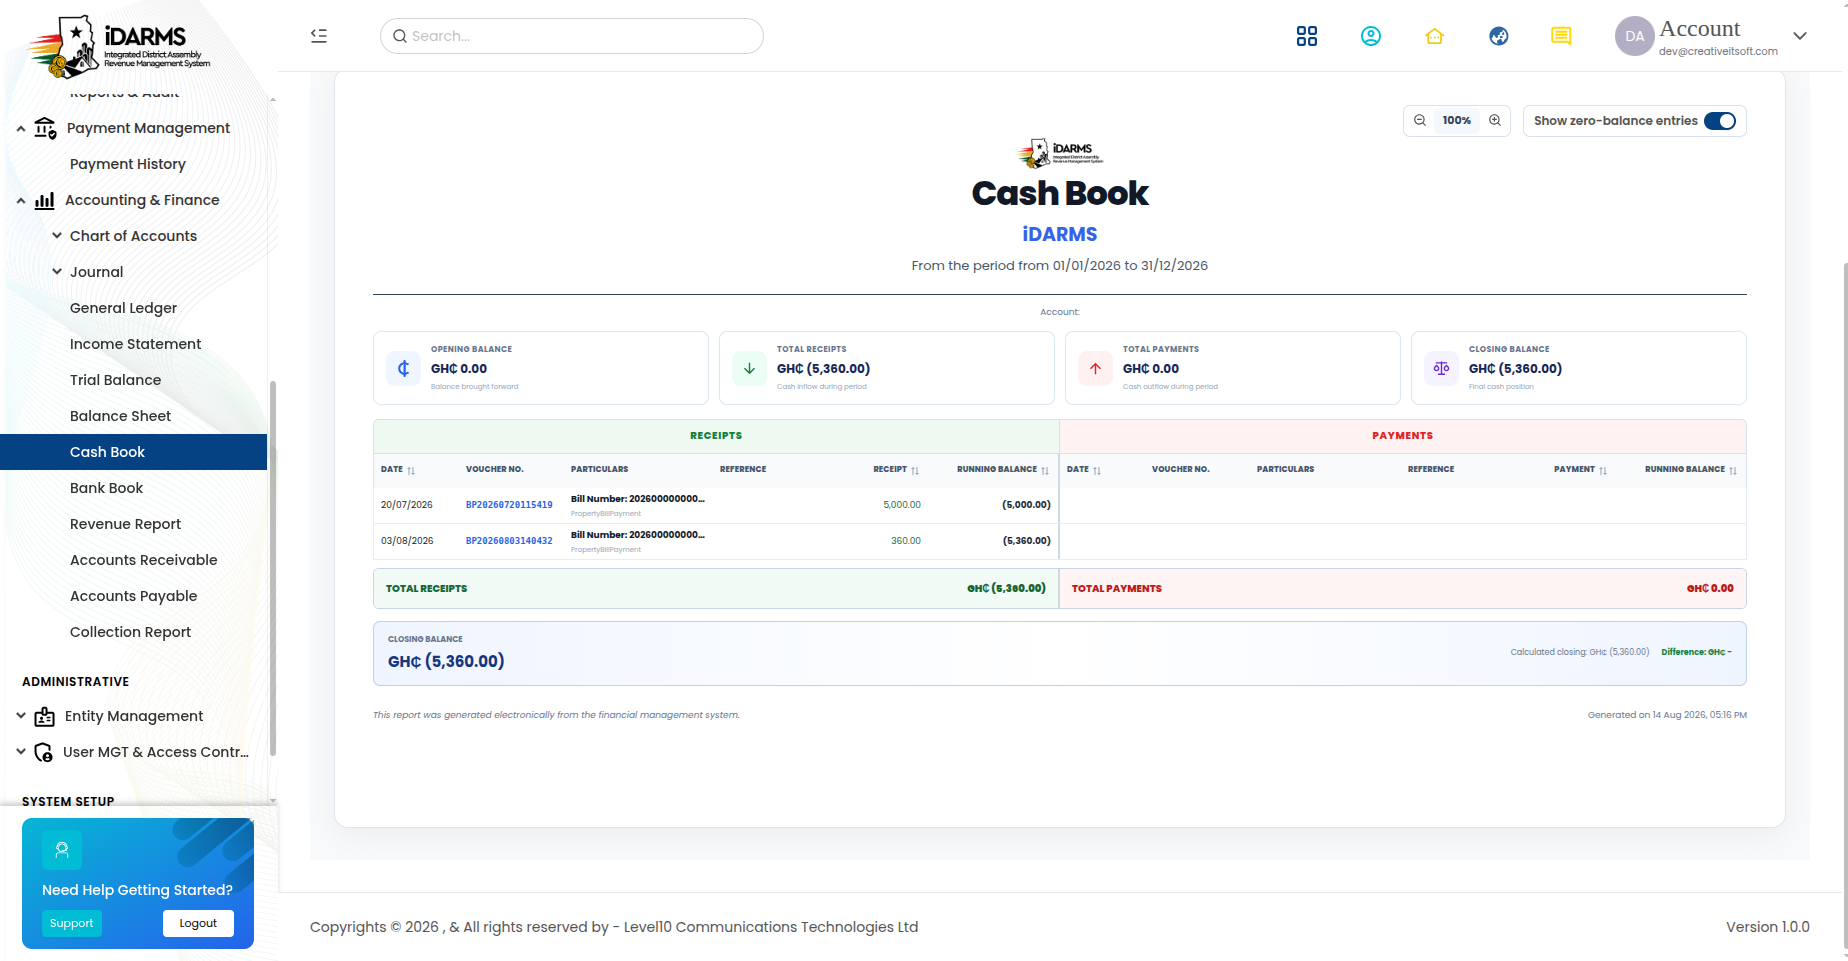Open Balance Sheet menu item
Viewport: 1848px width, 961px height.
120,416
